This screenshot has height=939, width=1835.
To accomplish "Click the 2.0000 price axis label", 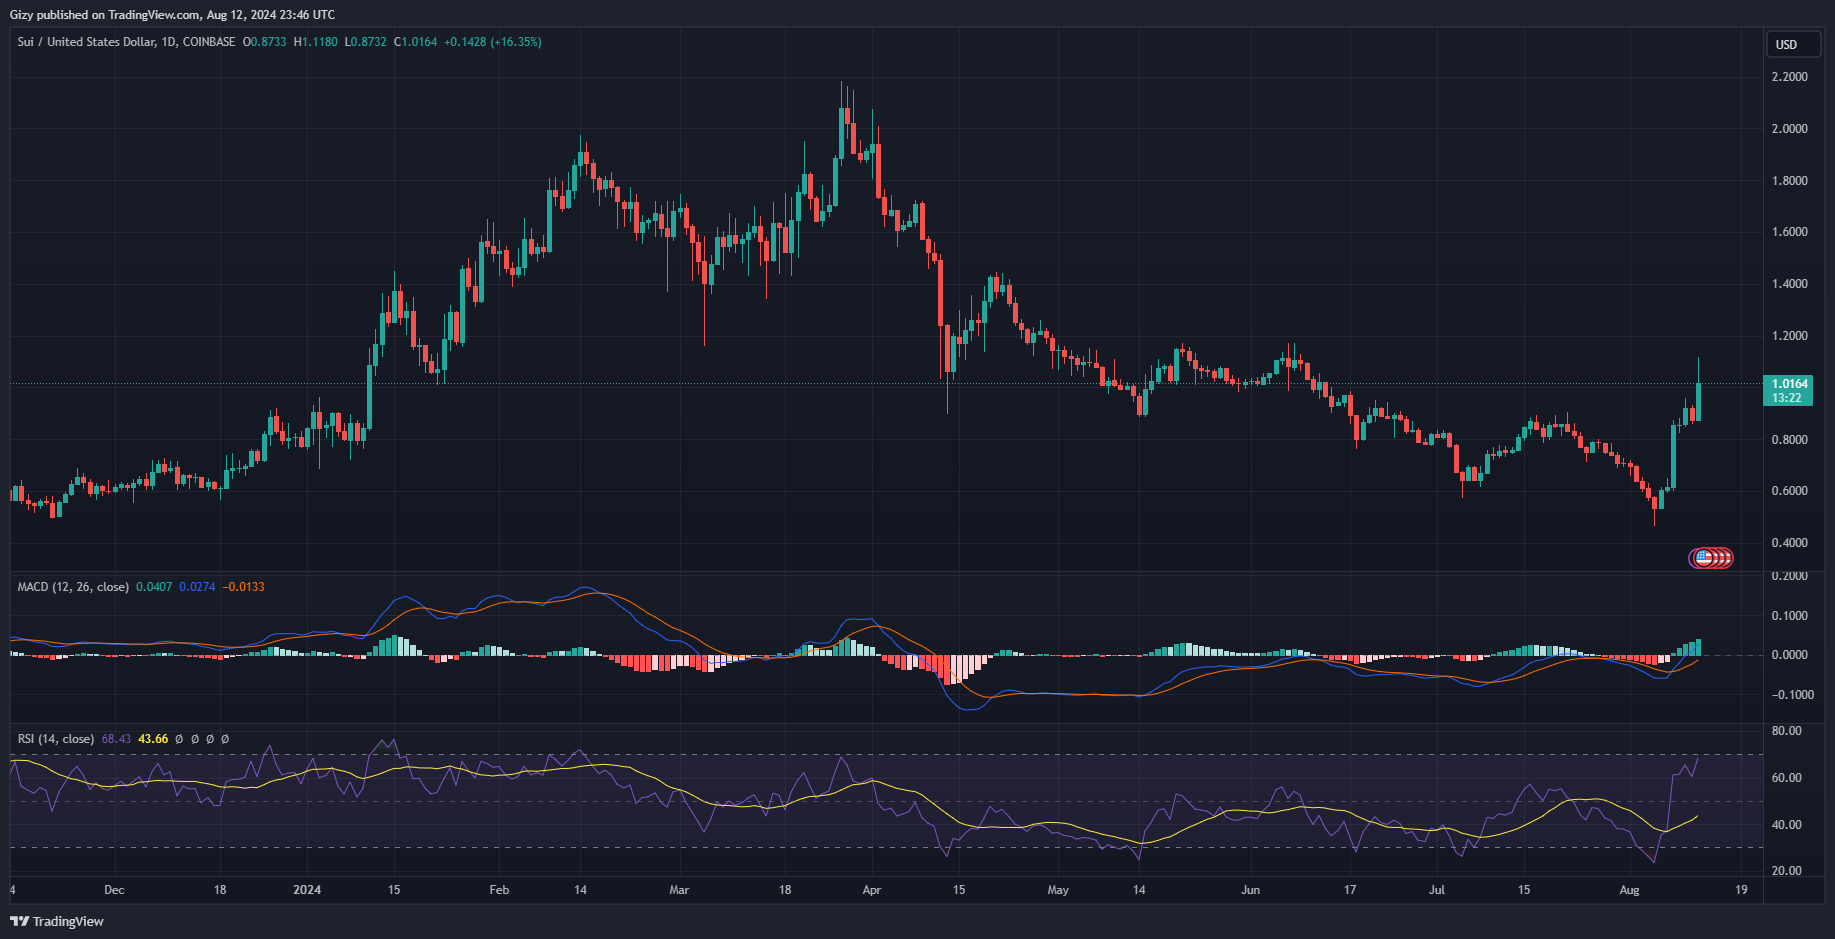I will tap(1790, 129).
